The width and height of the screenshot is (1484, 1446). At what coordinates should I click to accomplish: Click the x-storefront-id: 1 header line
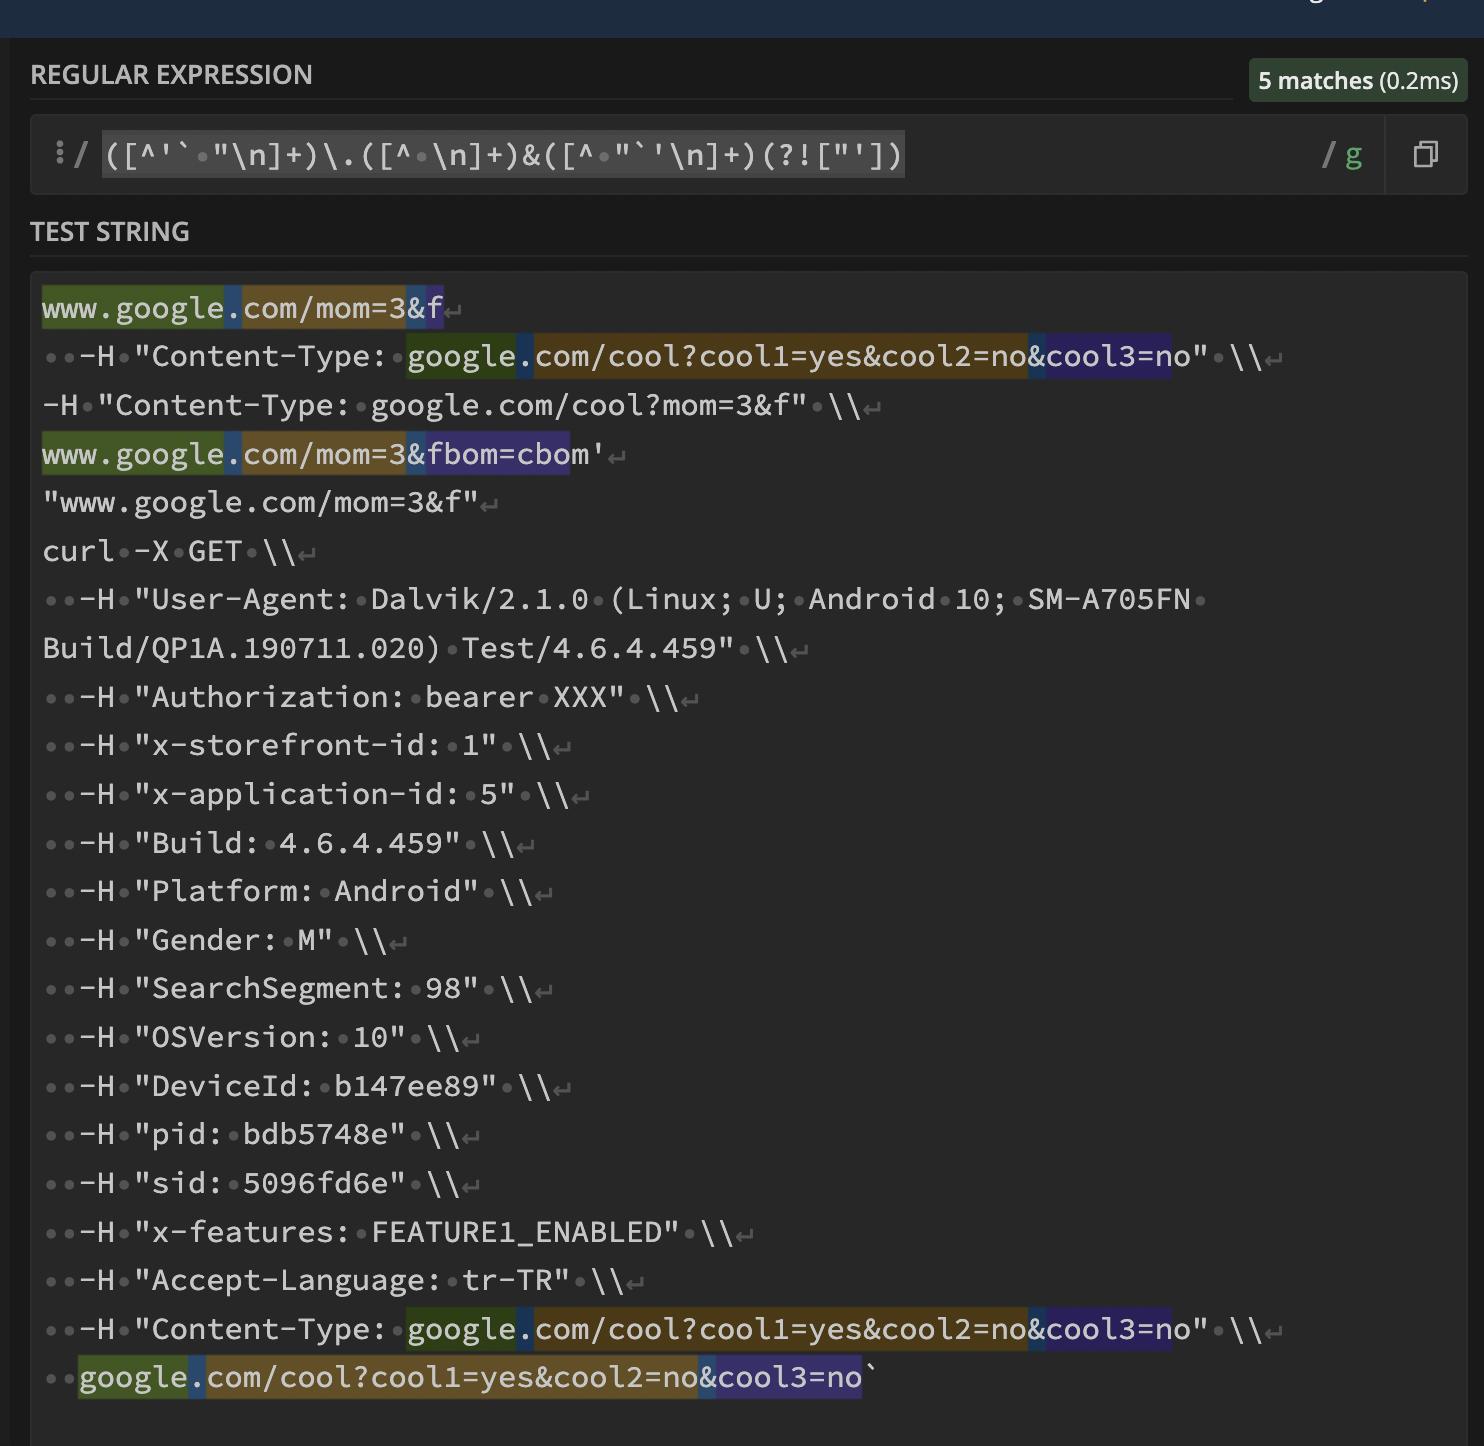coord(307,746)
